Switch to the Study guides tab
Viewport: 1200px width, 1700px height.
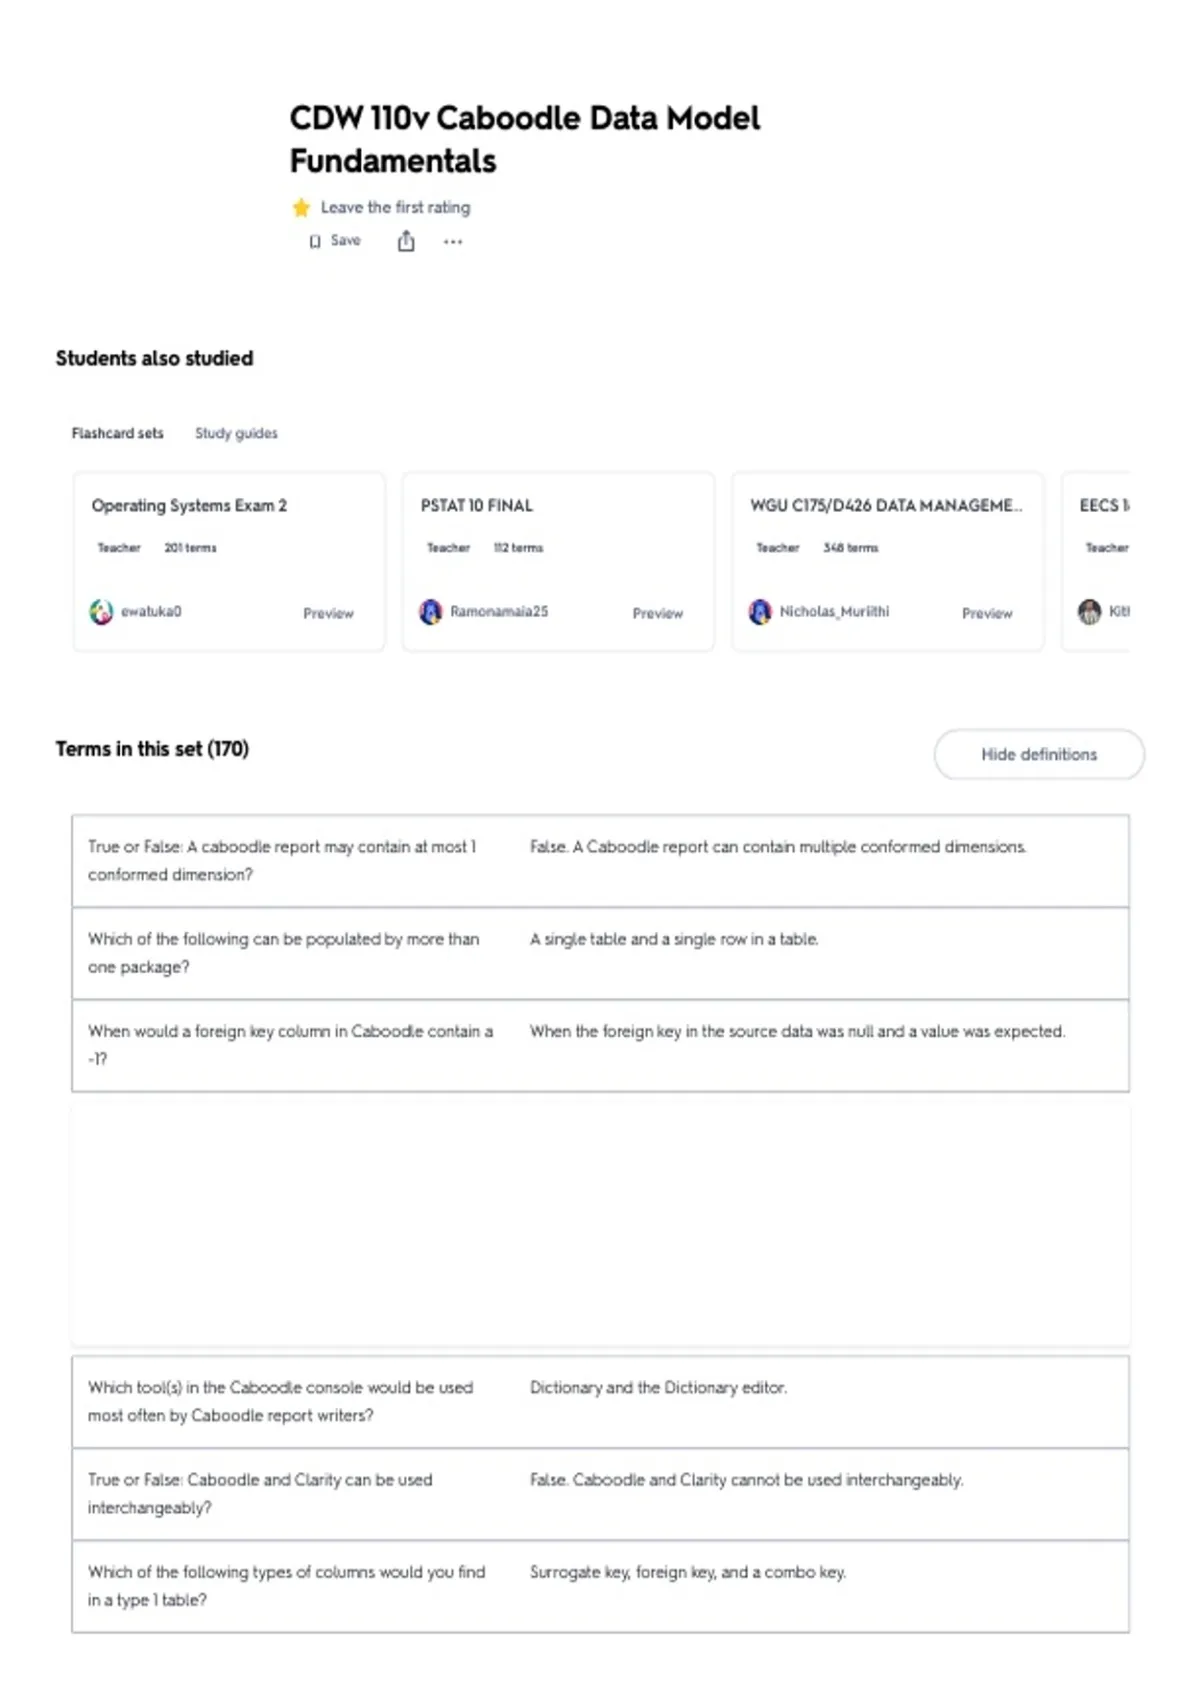[x=236, y=433]
